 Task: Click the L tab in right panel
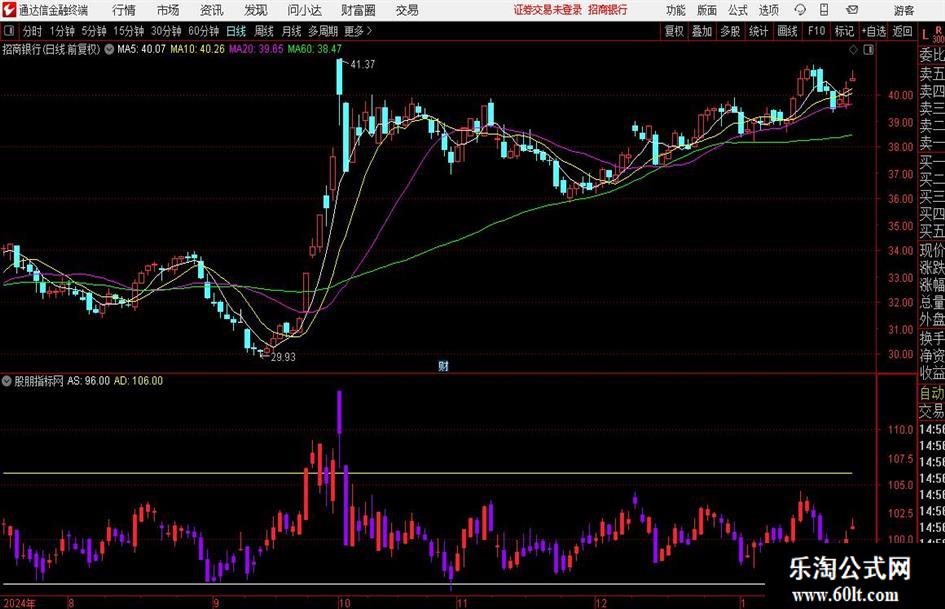tap(925, 35)
